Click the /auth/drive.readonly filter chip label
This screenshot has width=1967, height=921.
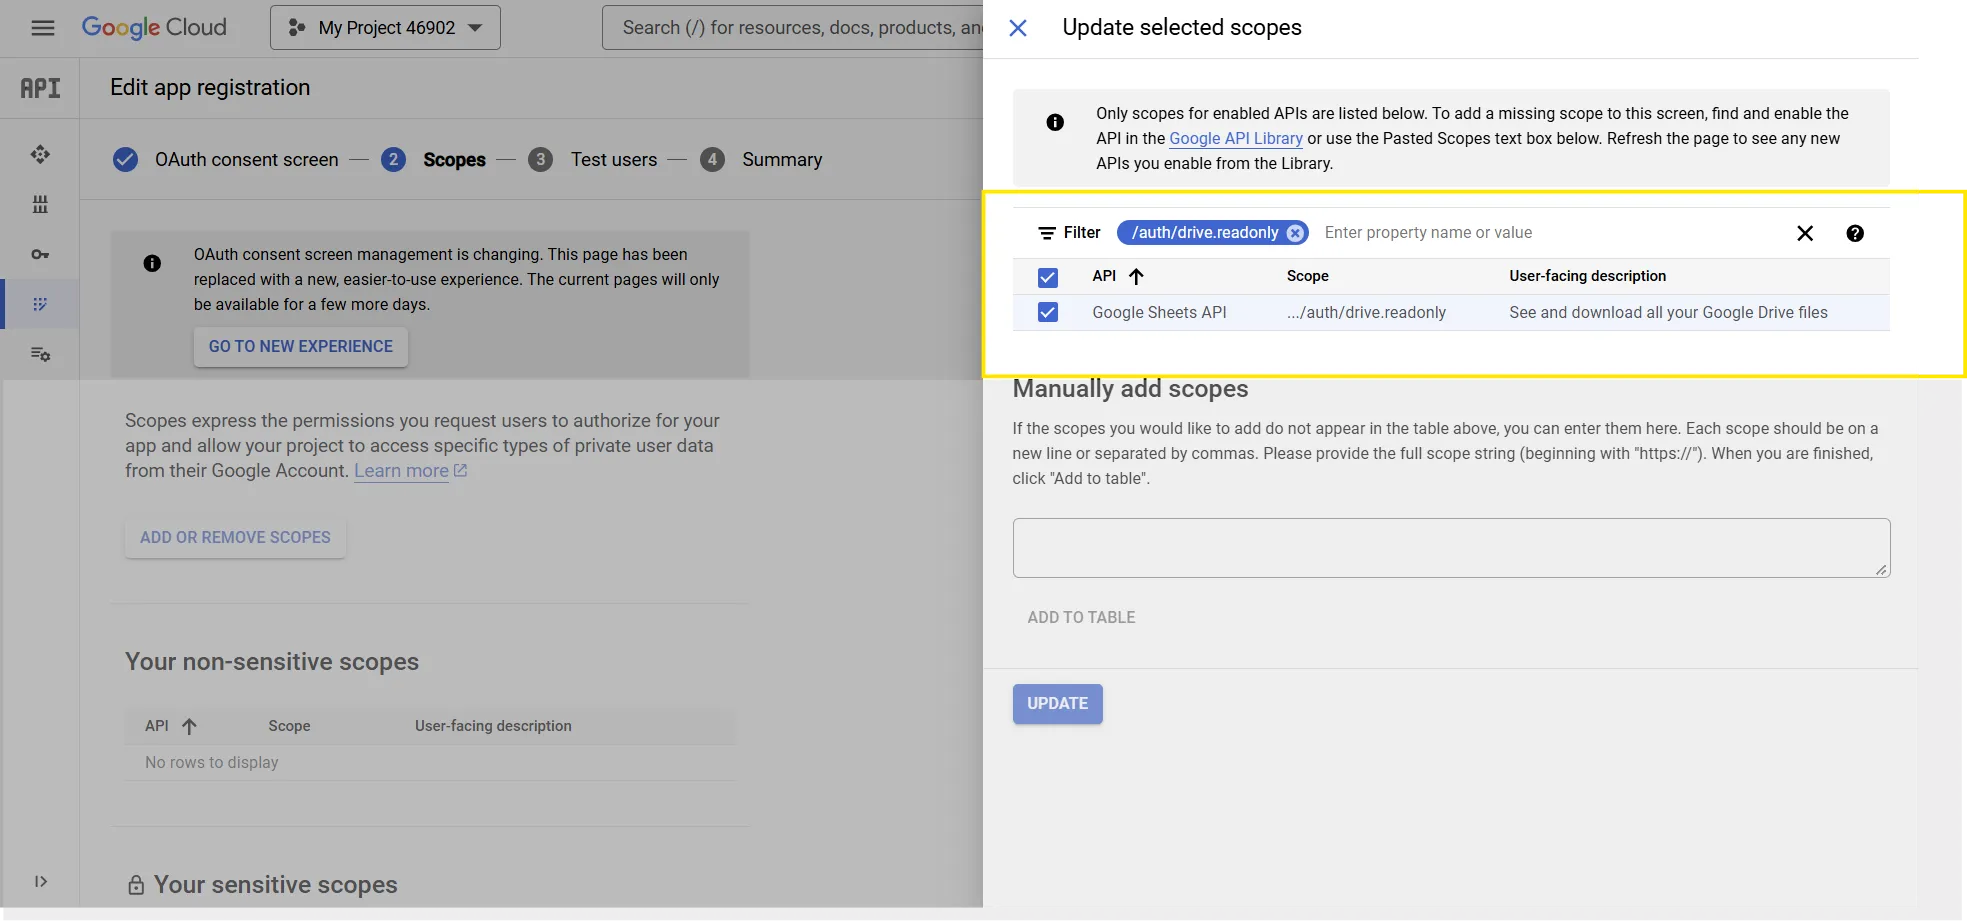click(1205, 233)
